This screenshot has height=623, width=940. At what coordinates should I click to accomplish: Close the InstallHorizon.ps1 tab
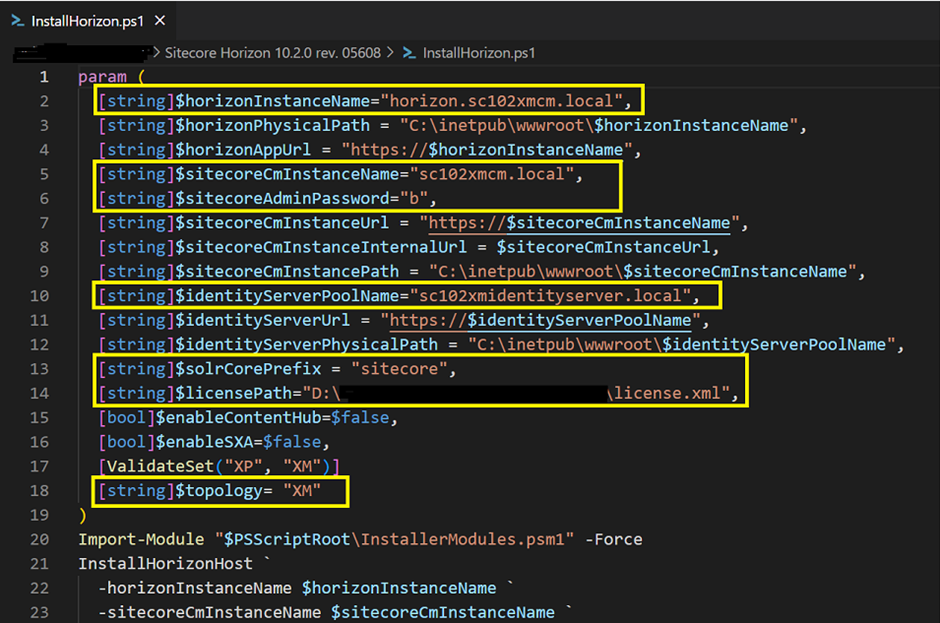pos(159,20)
